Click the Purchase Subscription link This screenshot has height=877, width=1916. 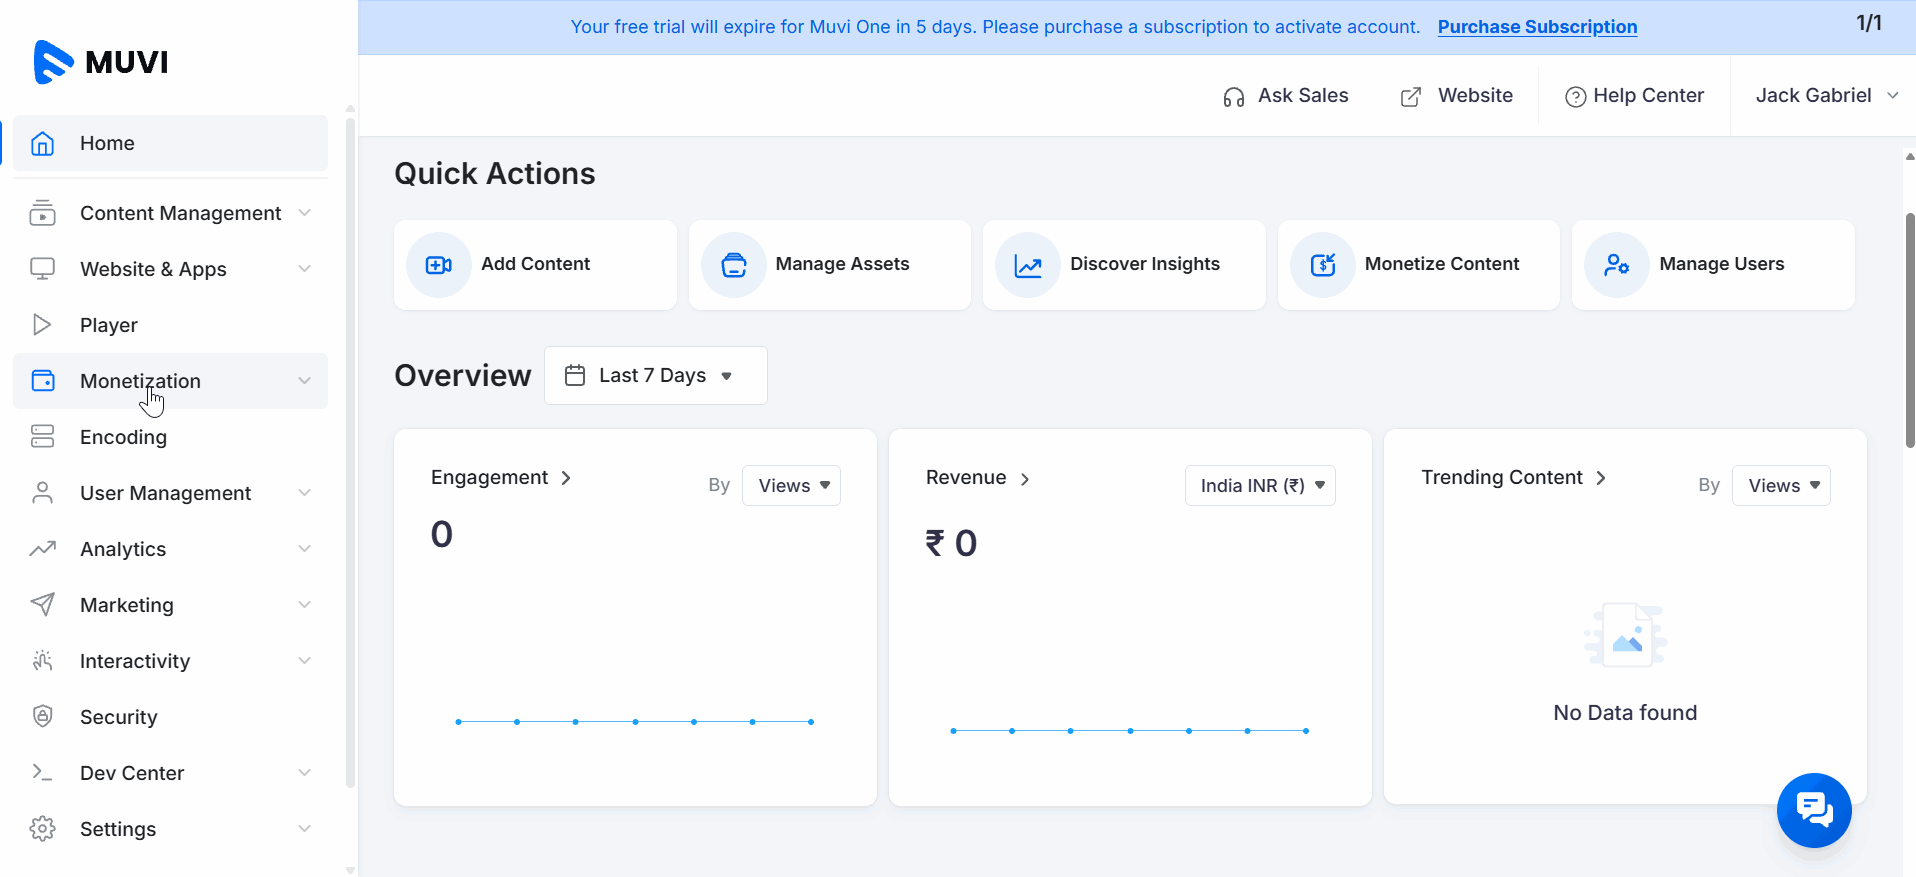(1536, 27)
